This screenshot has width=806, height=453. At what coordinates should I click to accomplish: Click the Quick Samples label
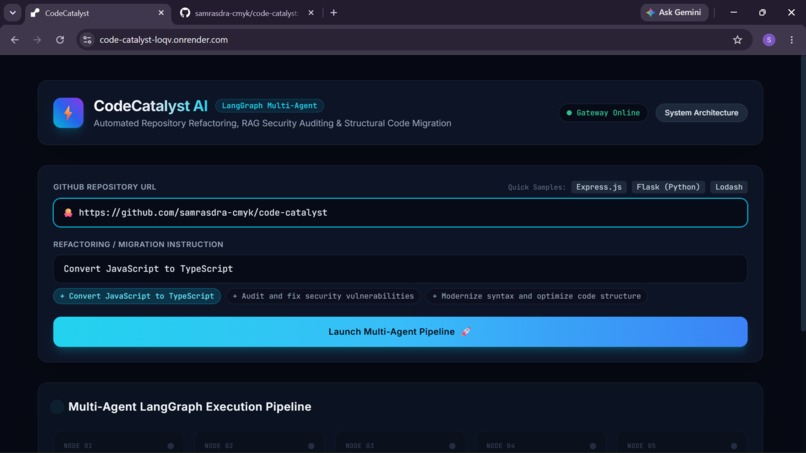537,187
